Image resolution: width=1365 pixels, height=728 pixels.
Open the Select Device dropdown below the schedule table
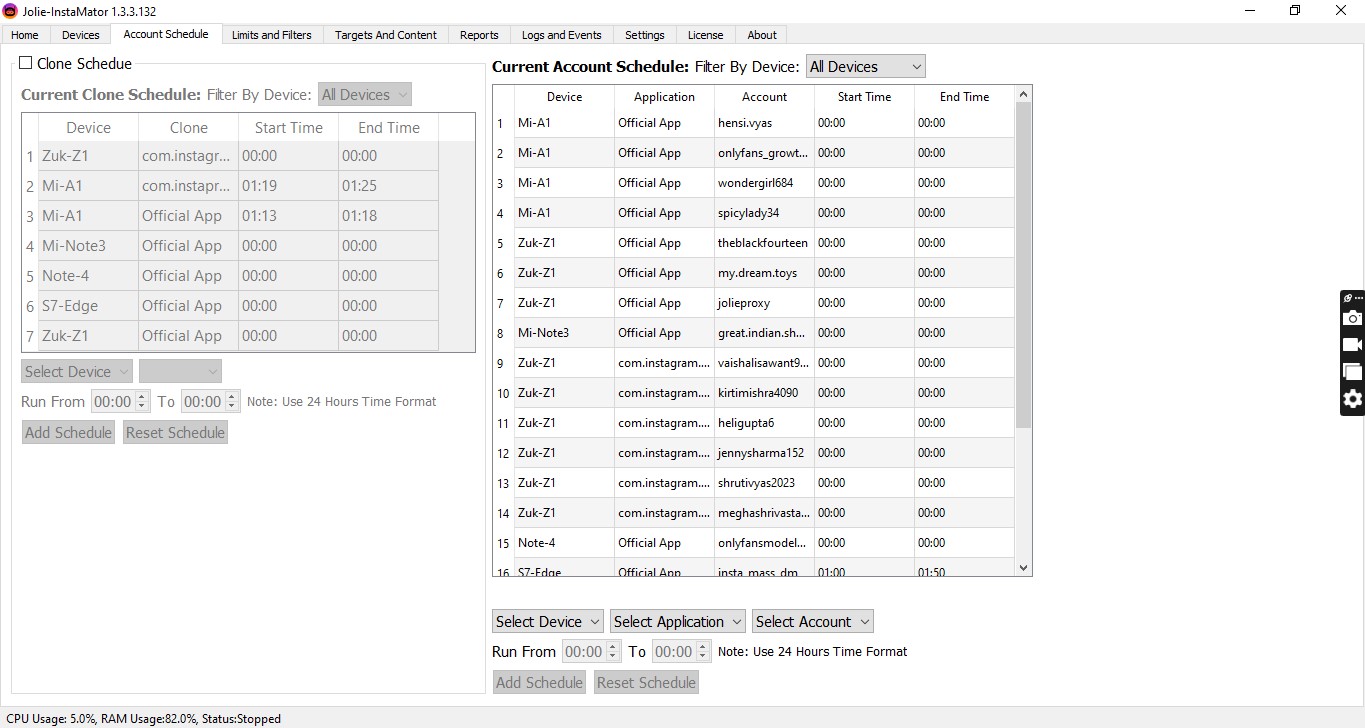point(546,620)
